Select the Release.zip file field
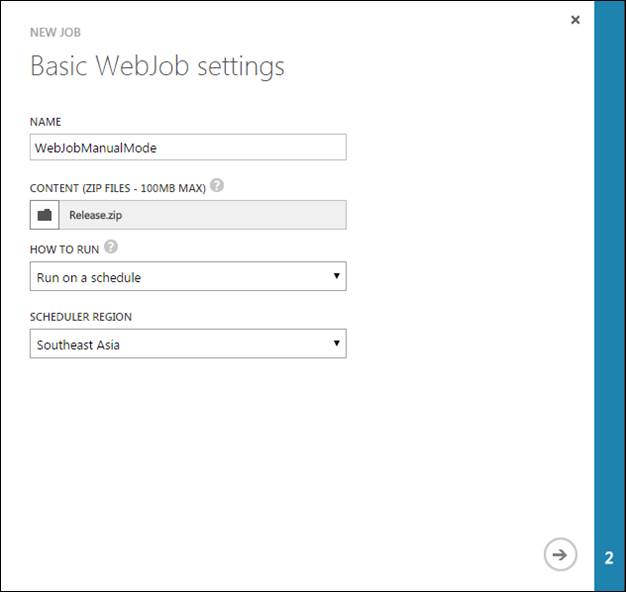Viewport: 626px width, 592px height. click(x=203, y=215)
